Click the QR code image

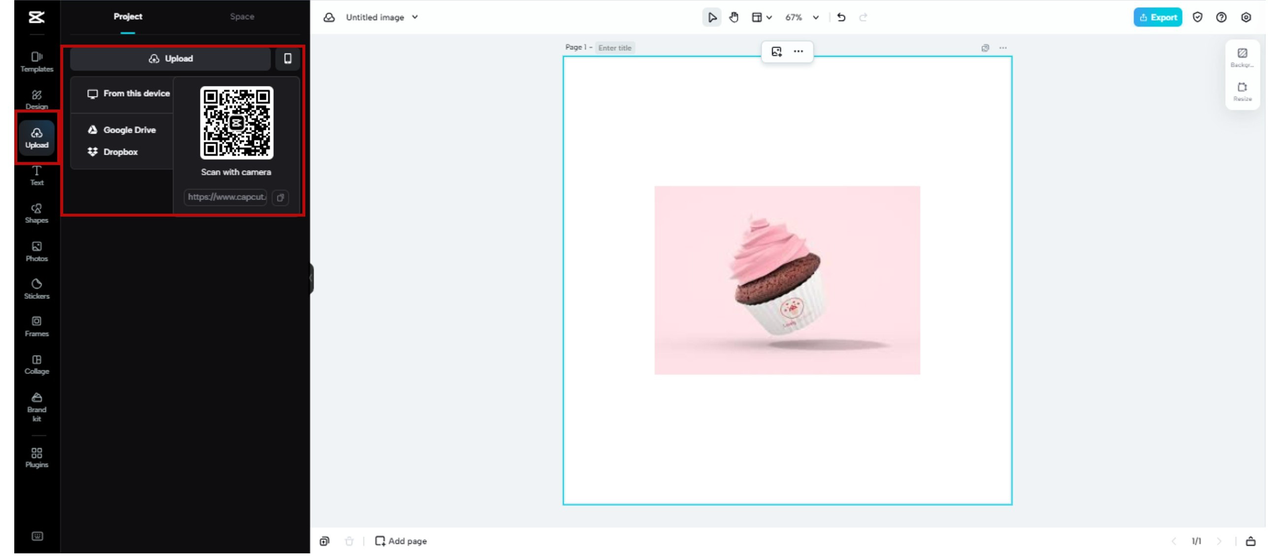click(x=236, y=123)
